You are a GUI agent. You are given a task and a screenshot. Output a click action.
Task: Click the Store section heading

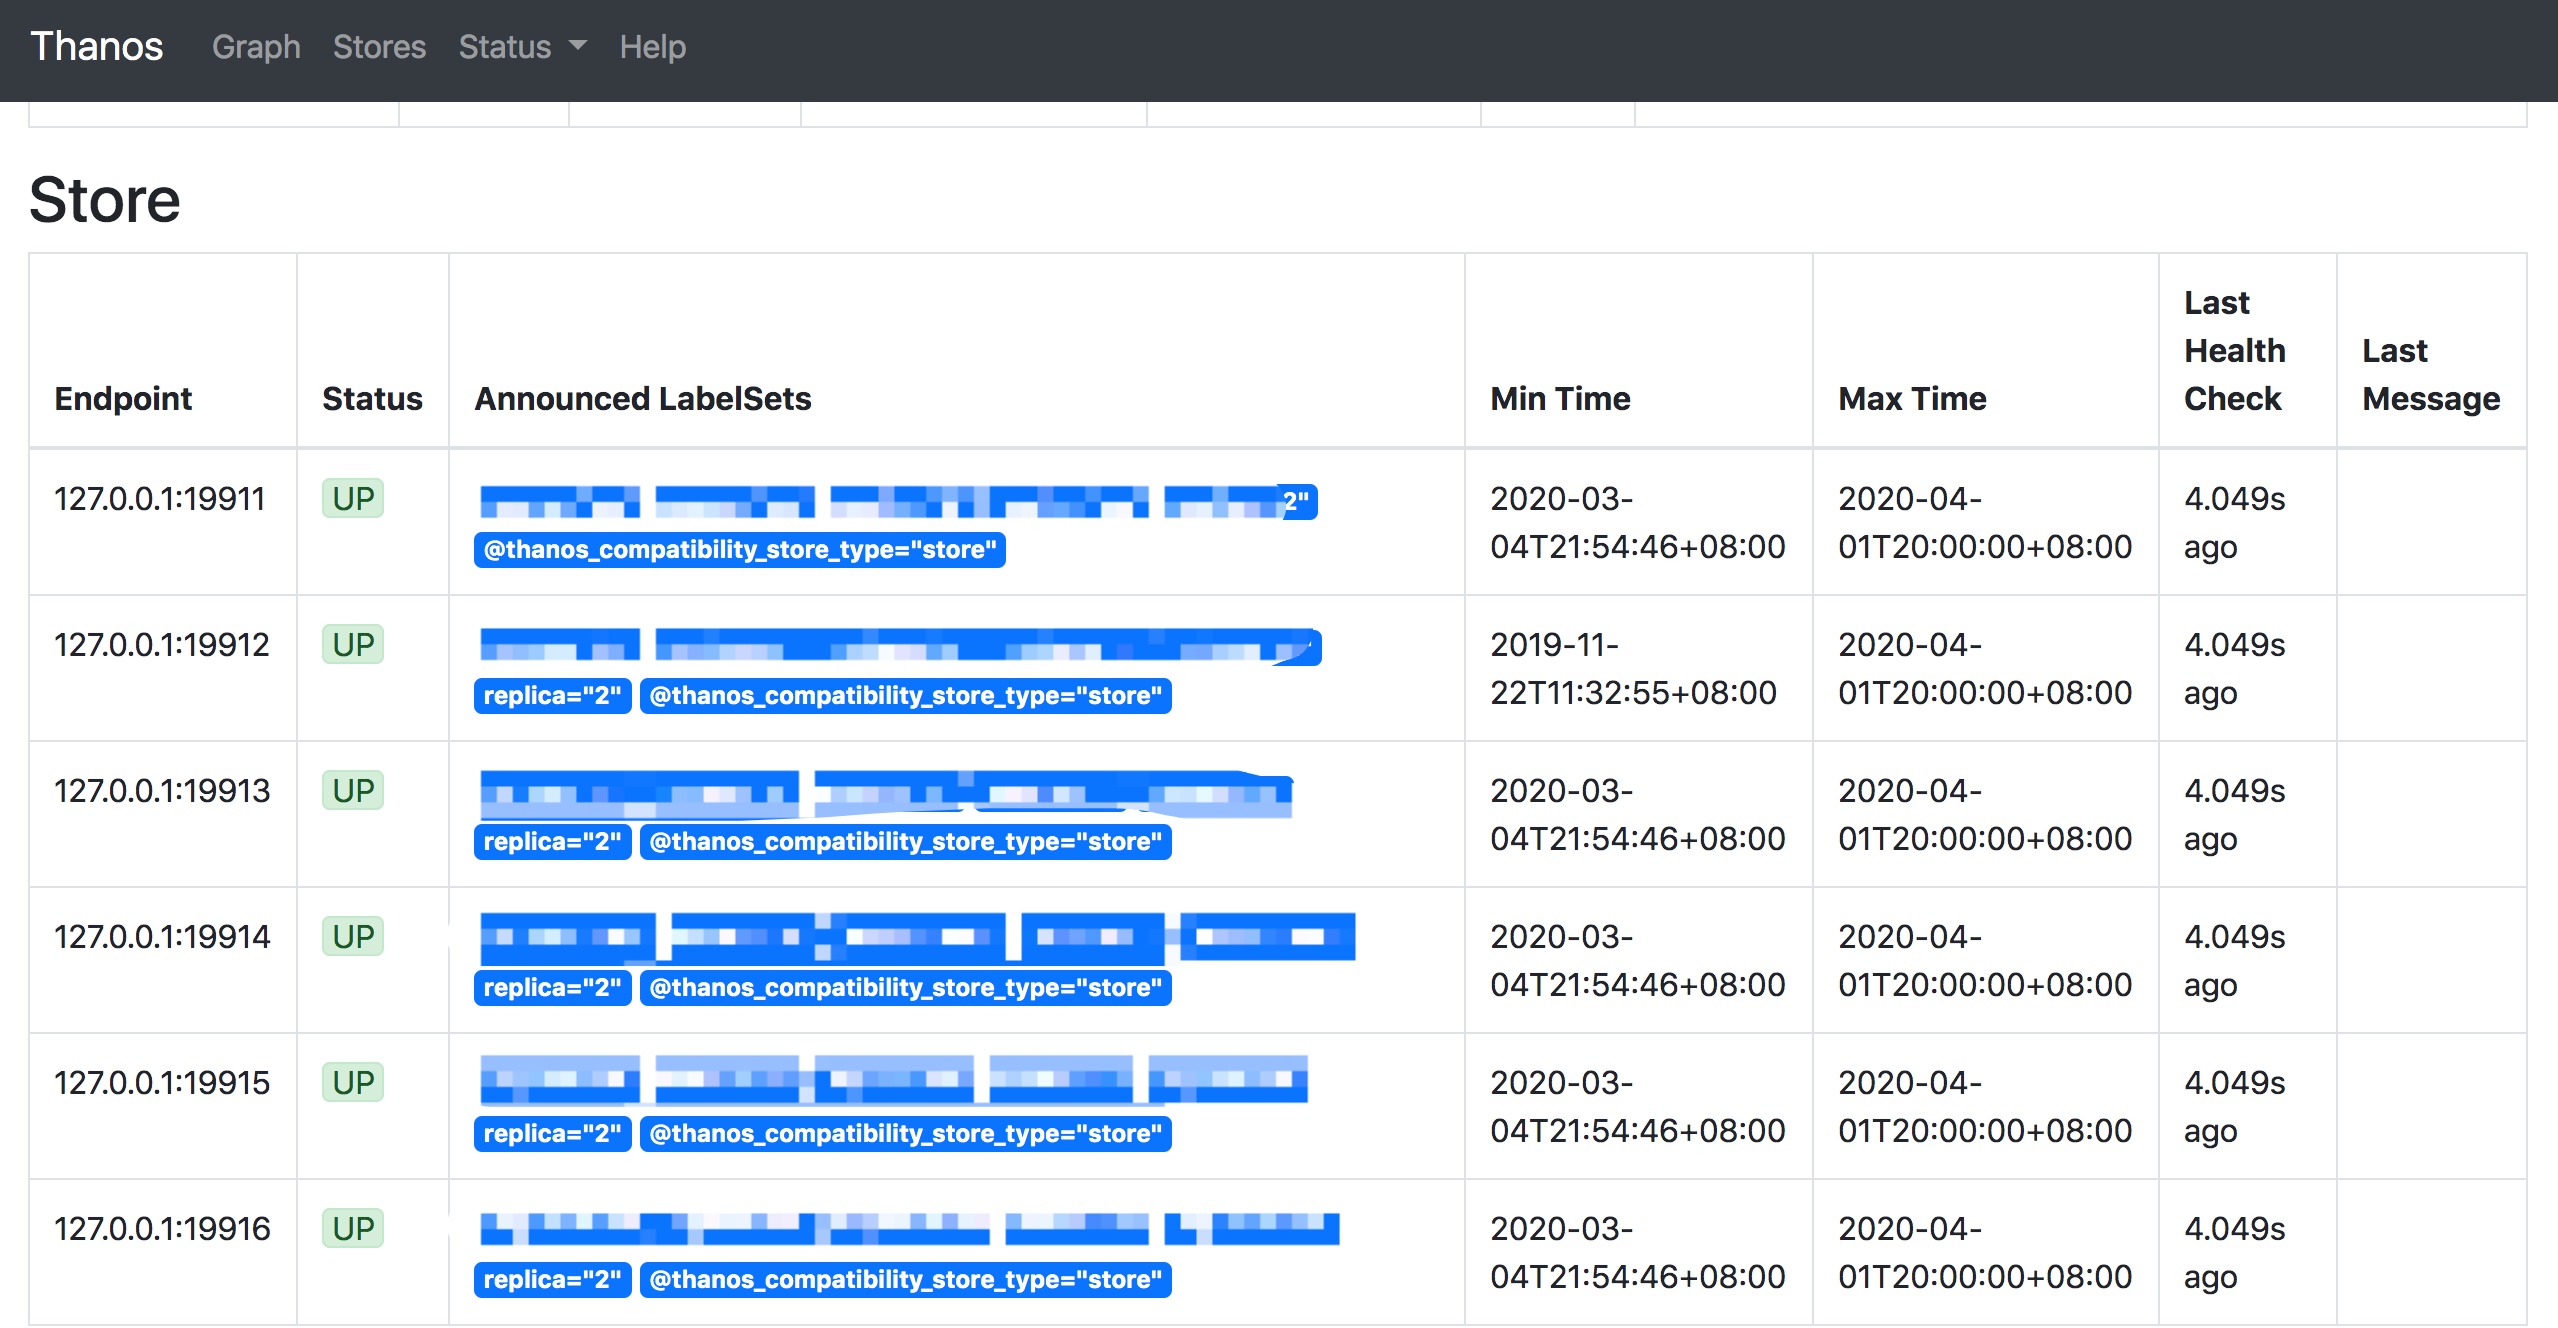pyautogui.click(x=105, y=200)
